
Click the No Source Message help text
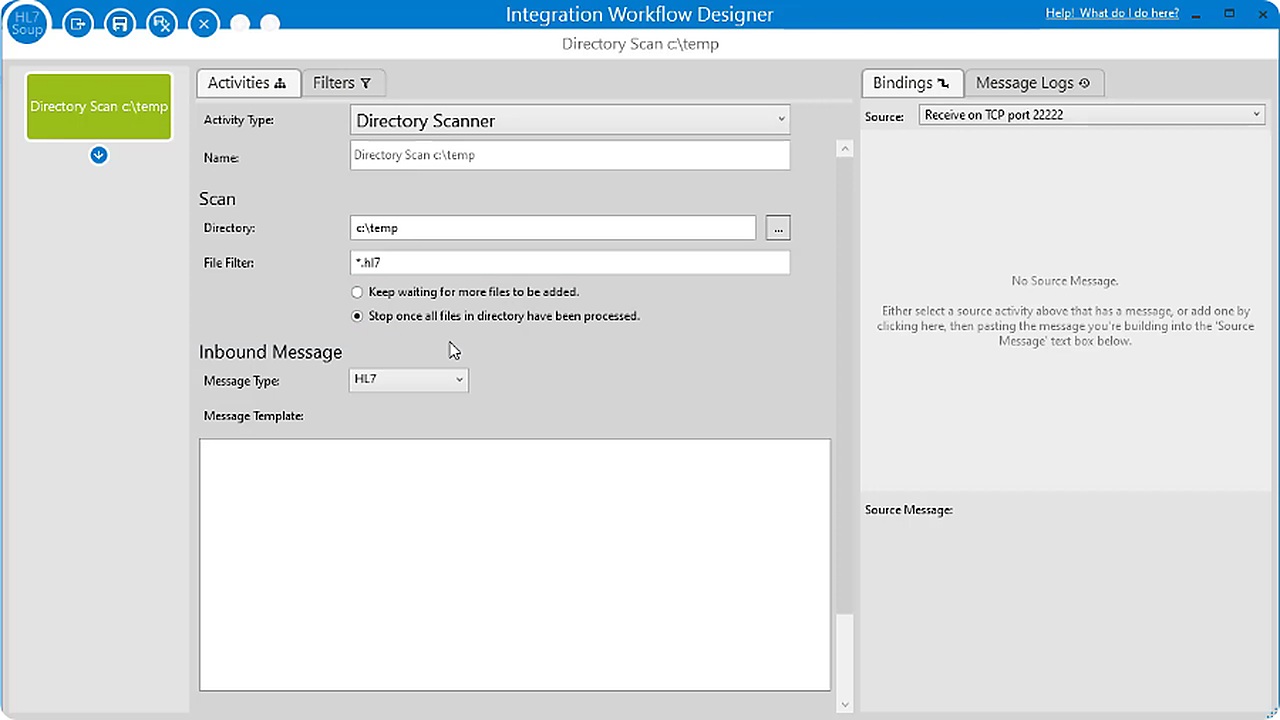point(1065,311)
